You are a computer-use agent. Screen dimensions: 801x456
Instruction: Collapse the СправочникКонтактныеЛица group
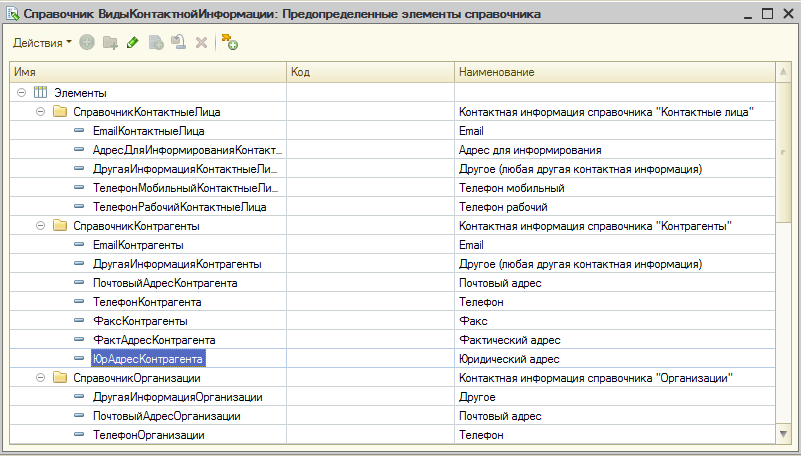[40, 111]
